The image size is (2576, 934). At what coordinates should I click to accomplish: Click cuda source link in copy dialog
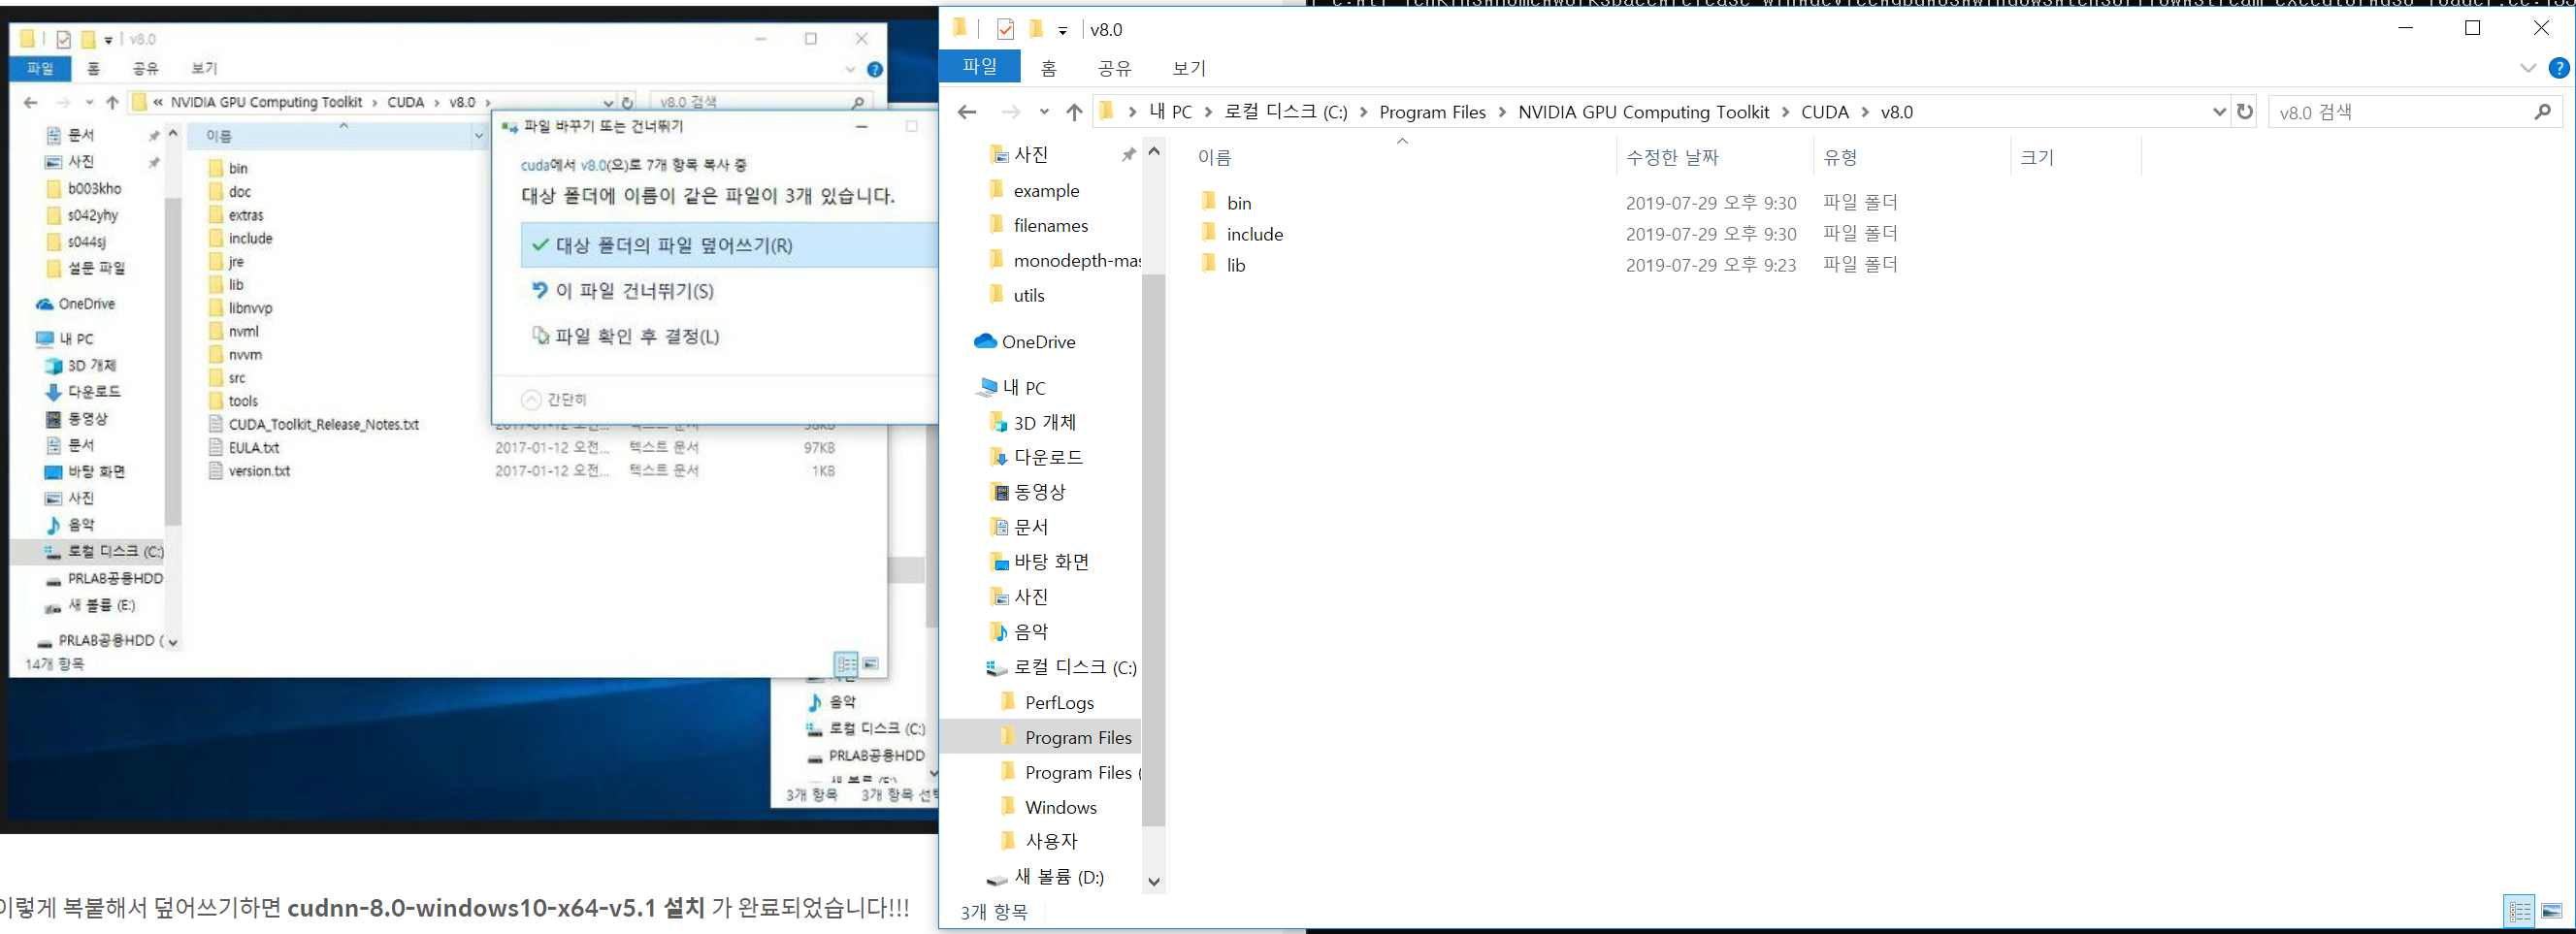pyautogui.click(x=535, y=165)
